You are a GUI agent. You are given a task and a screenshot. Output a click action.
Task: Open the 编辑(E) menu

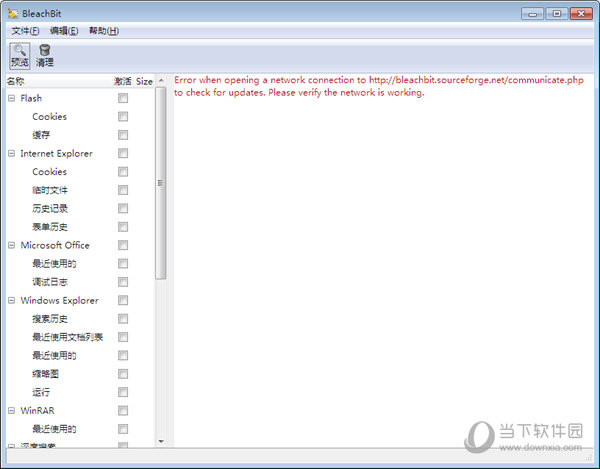point(64,31)
